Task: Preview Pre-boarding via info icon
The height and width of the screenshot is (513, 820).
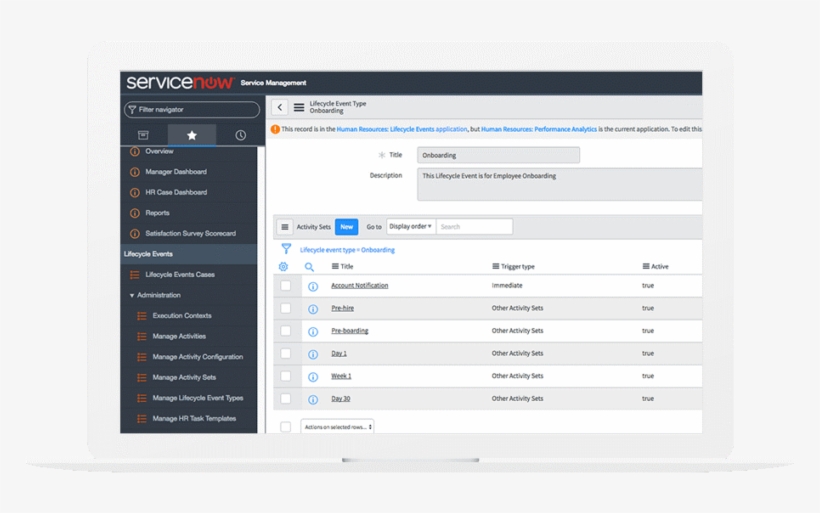Action: (313, 332)
